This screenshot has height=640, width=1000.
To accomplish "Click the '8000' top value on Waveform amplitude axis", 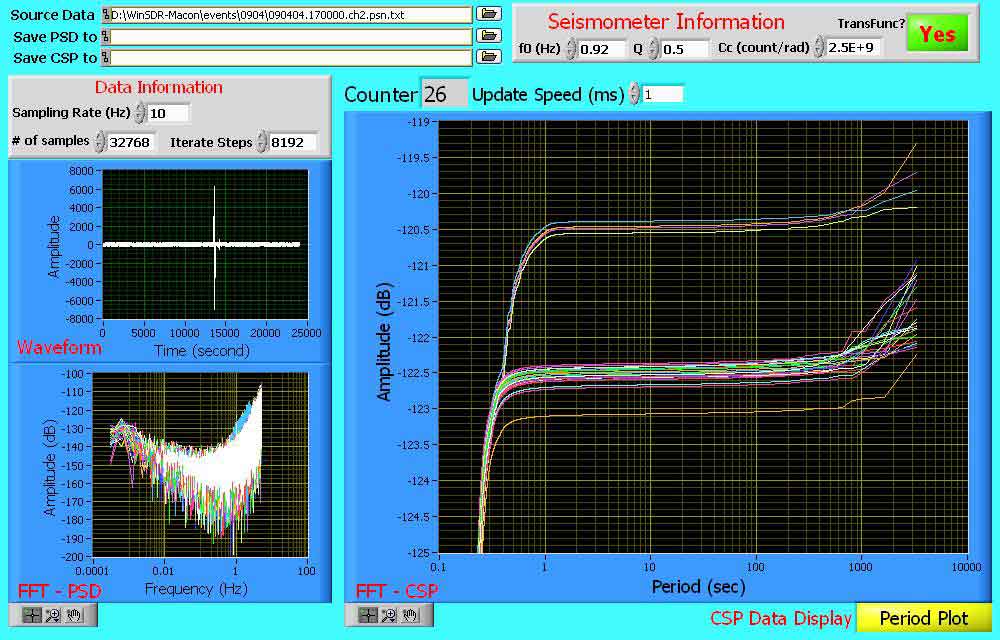I will [82, 171].
